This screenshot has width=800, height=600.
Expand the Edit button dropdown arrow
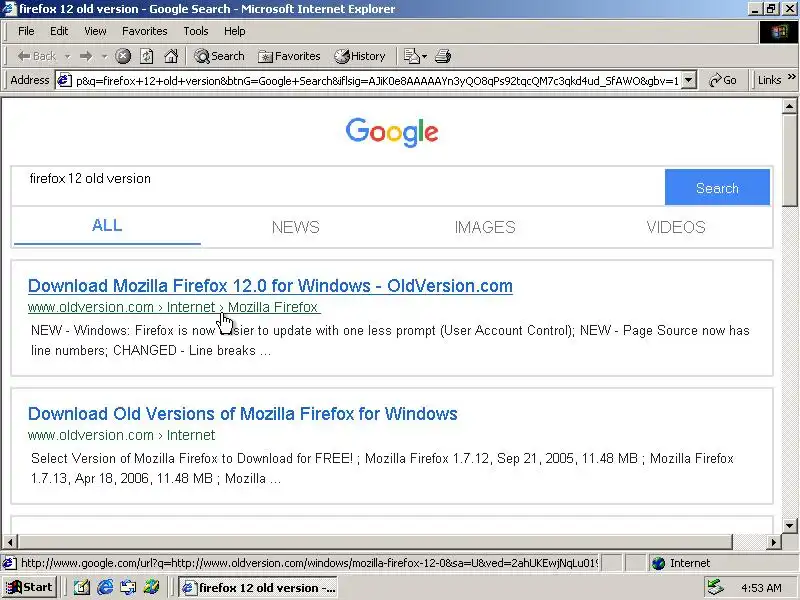[424, 56]
